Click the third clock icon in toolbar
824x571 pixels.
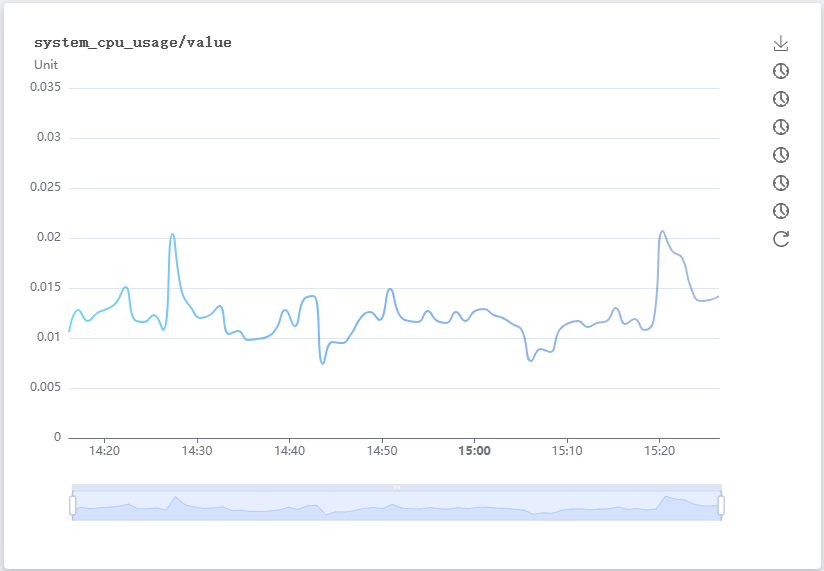coord(782,127)
